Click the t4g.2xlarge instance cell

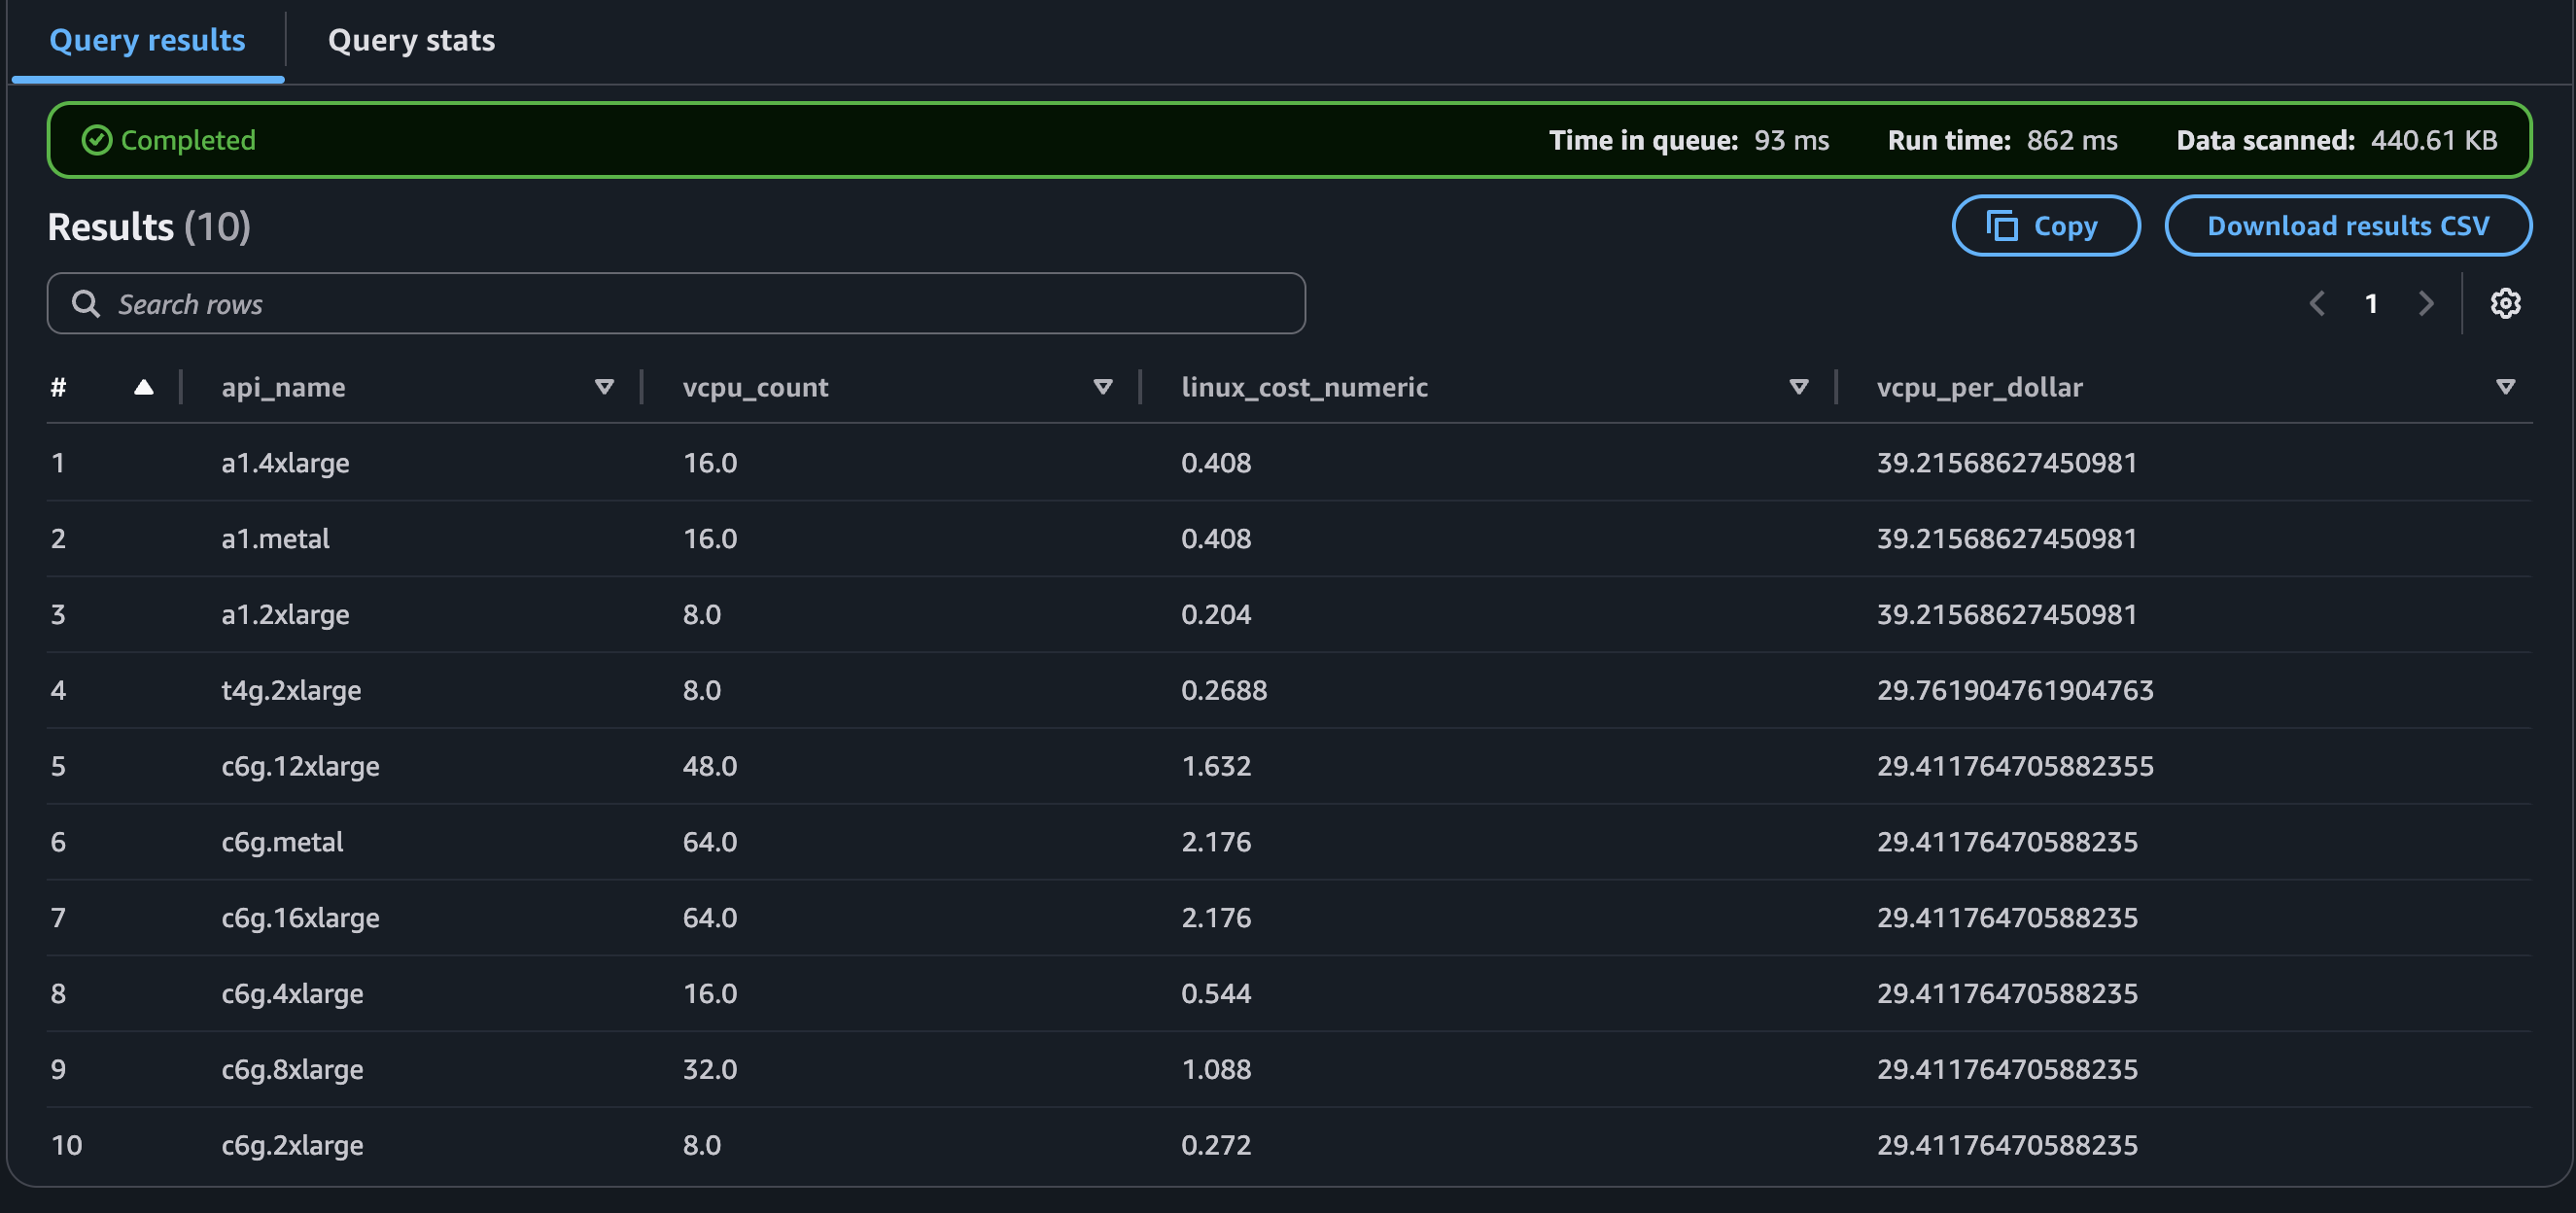(x=291, y=690)
